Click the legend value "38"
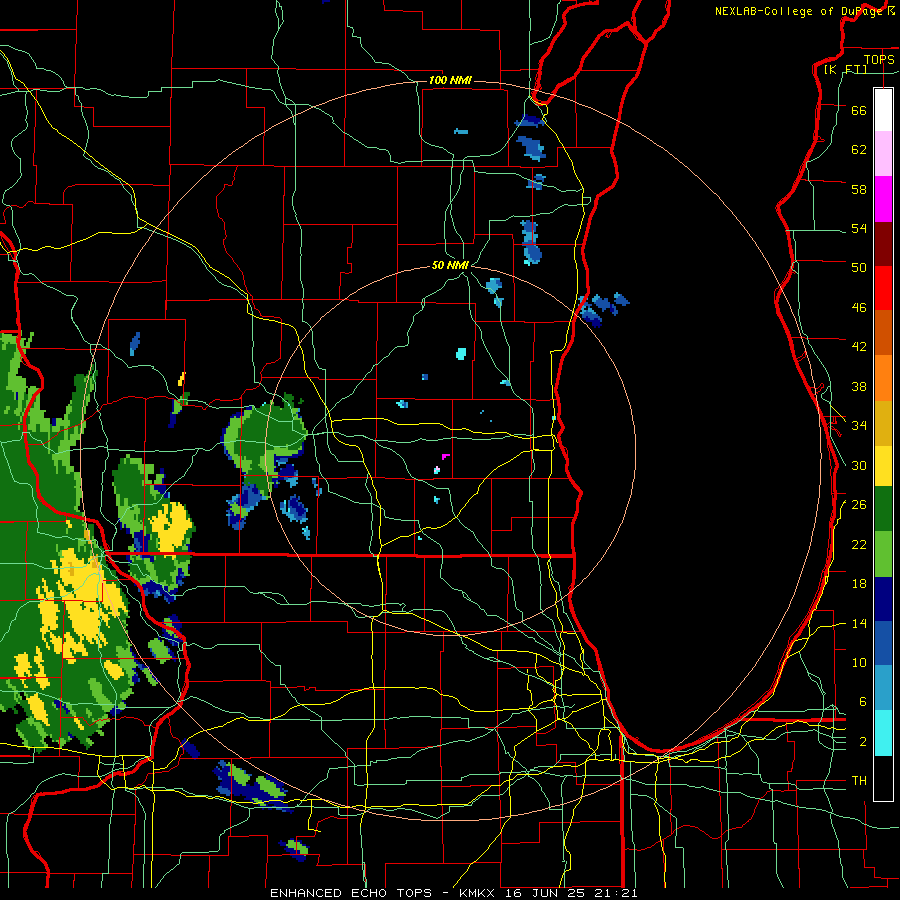900x900 pixels. tap(859, 386)
